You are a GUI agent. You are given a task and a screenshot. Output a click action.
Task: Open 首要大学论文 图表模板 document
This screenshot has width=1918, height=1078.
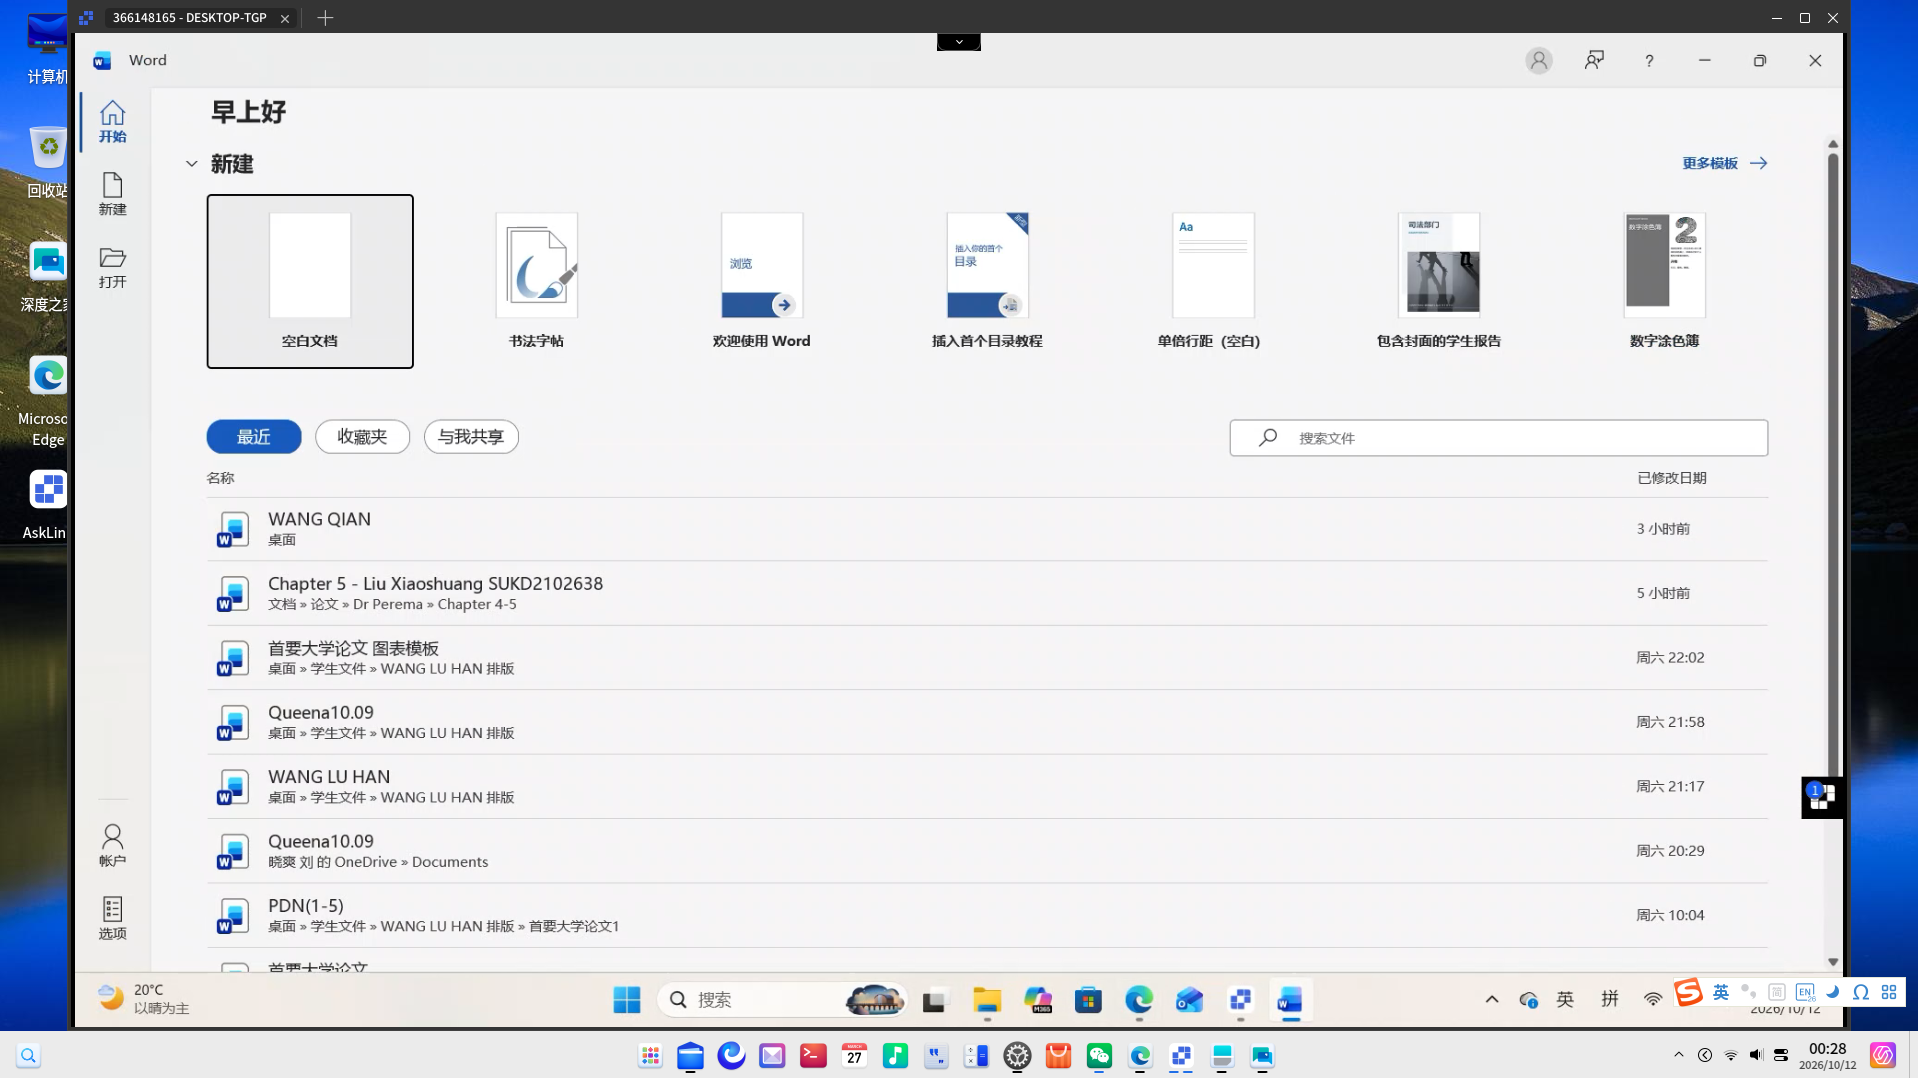tap(987, 658)
